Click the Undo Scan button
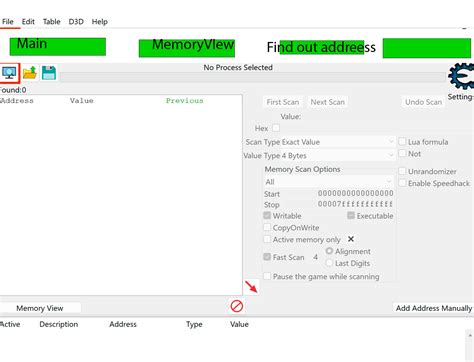The height and width of the screenshot is (362, 474). point(423,102)
